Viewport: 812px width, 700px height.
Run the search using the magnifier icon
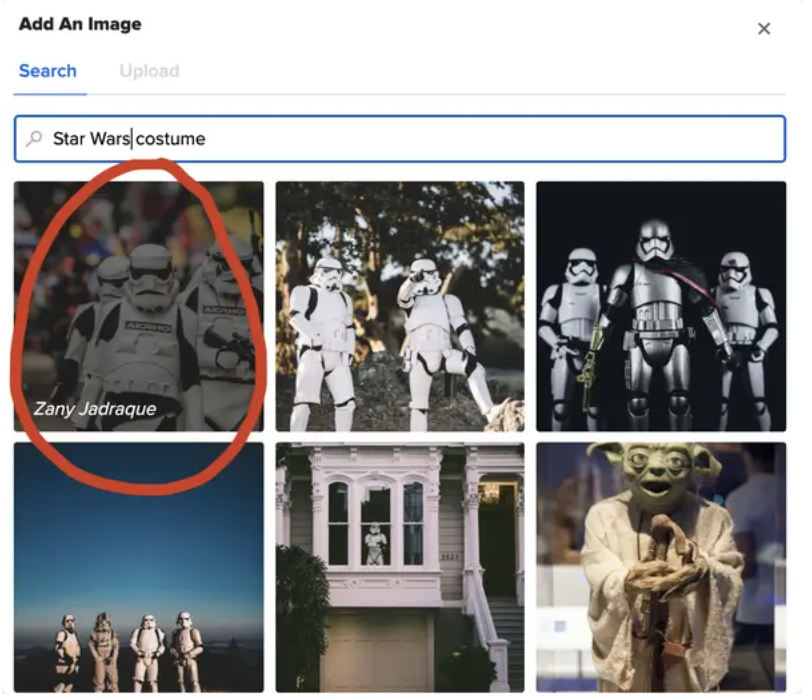[x=33, y=139]
